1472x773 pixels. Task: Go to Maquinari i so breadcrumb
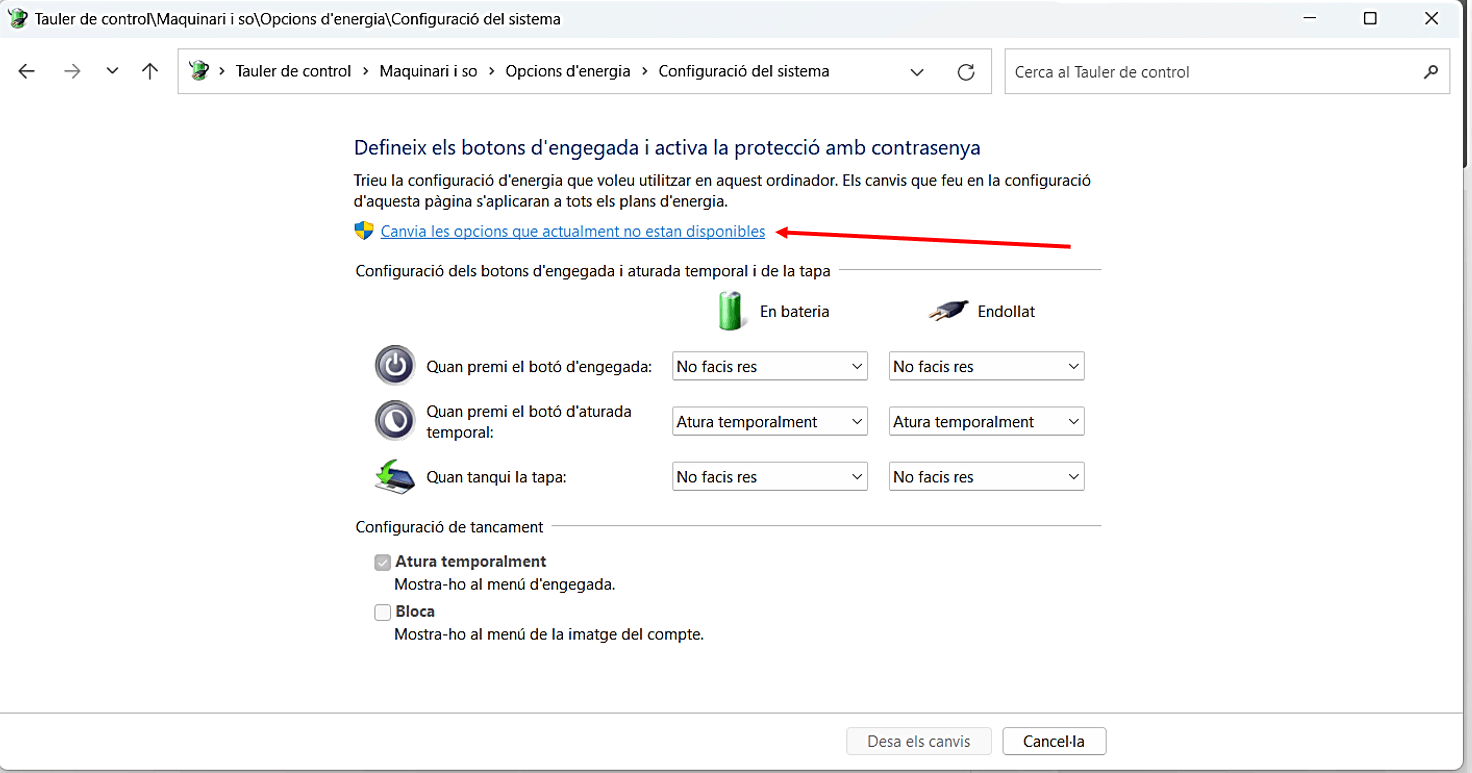[x=428, y=72]
